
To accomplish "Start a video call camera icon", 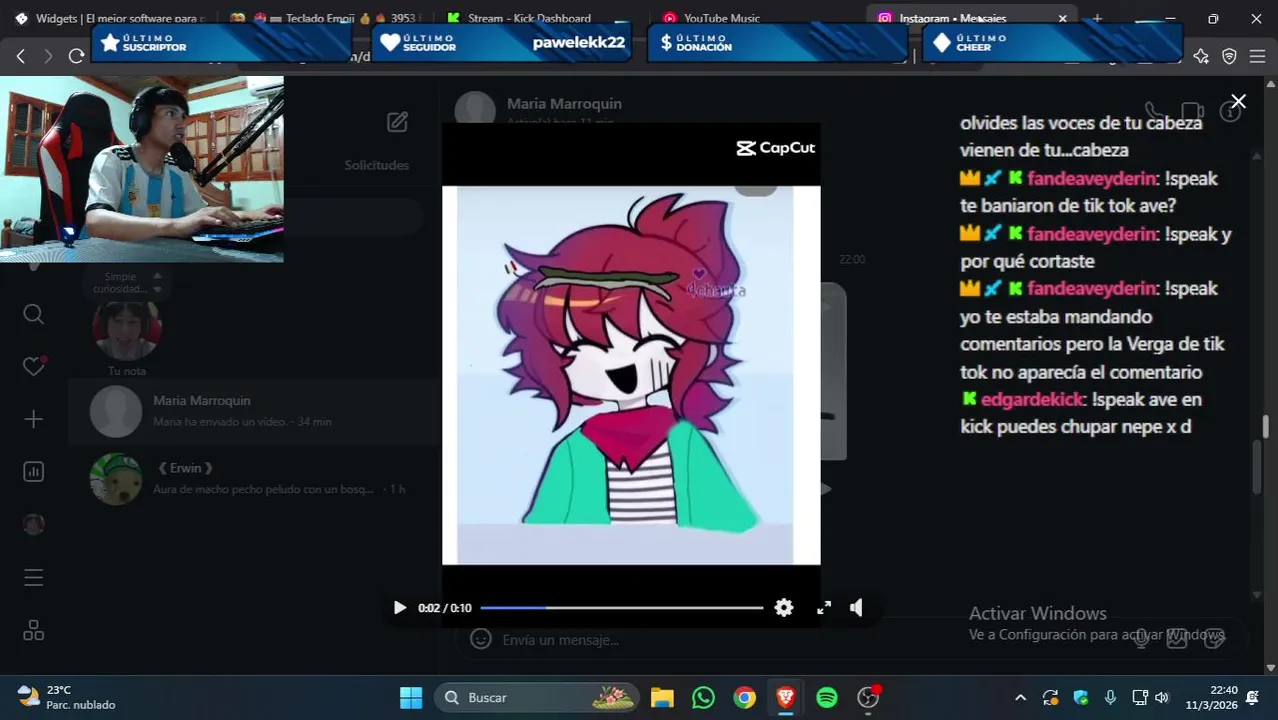I will point(1192,111).
